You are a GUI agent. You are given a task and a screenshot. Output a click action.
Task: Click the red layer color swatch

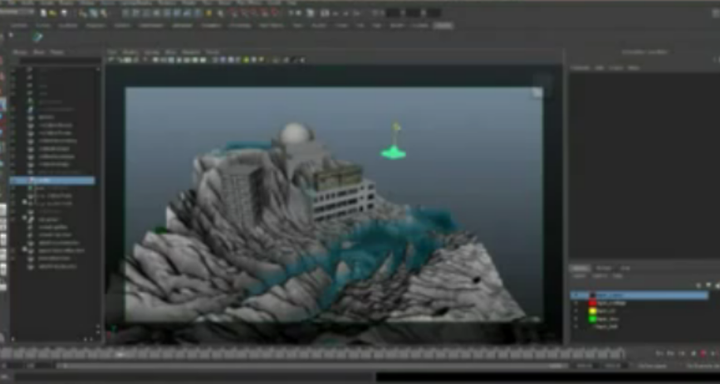pos(592,303)
